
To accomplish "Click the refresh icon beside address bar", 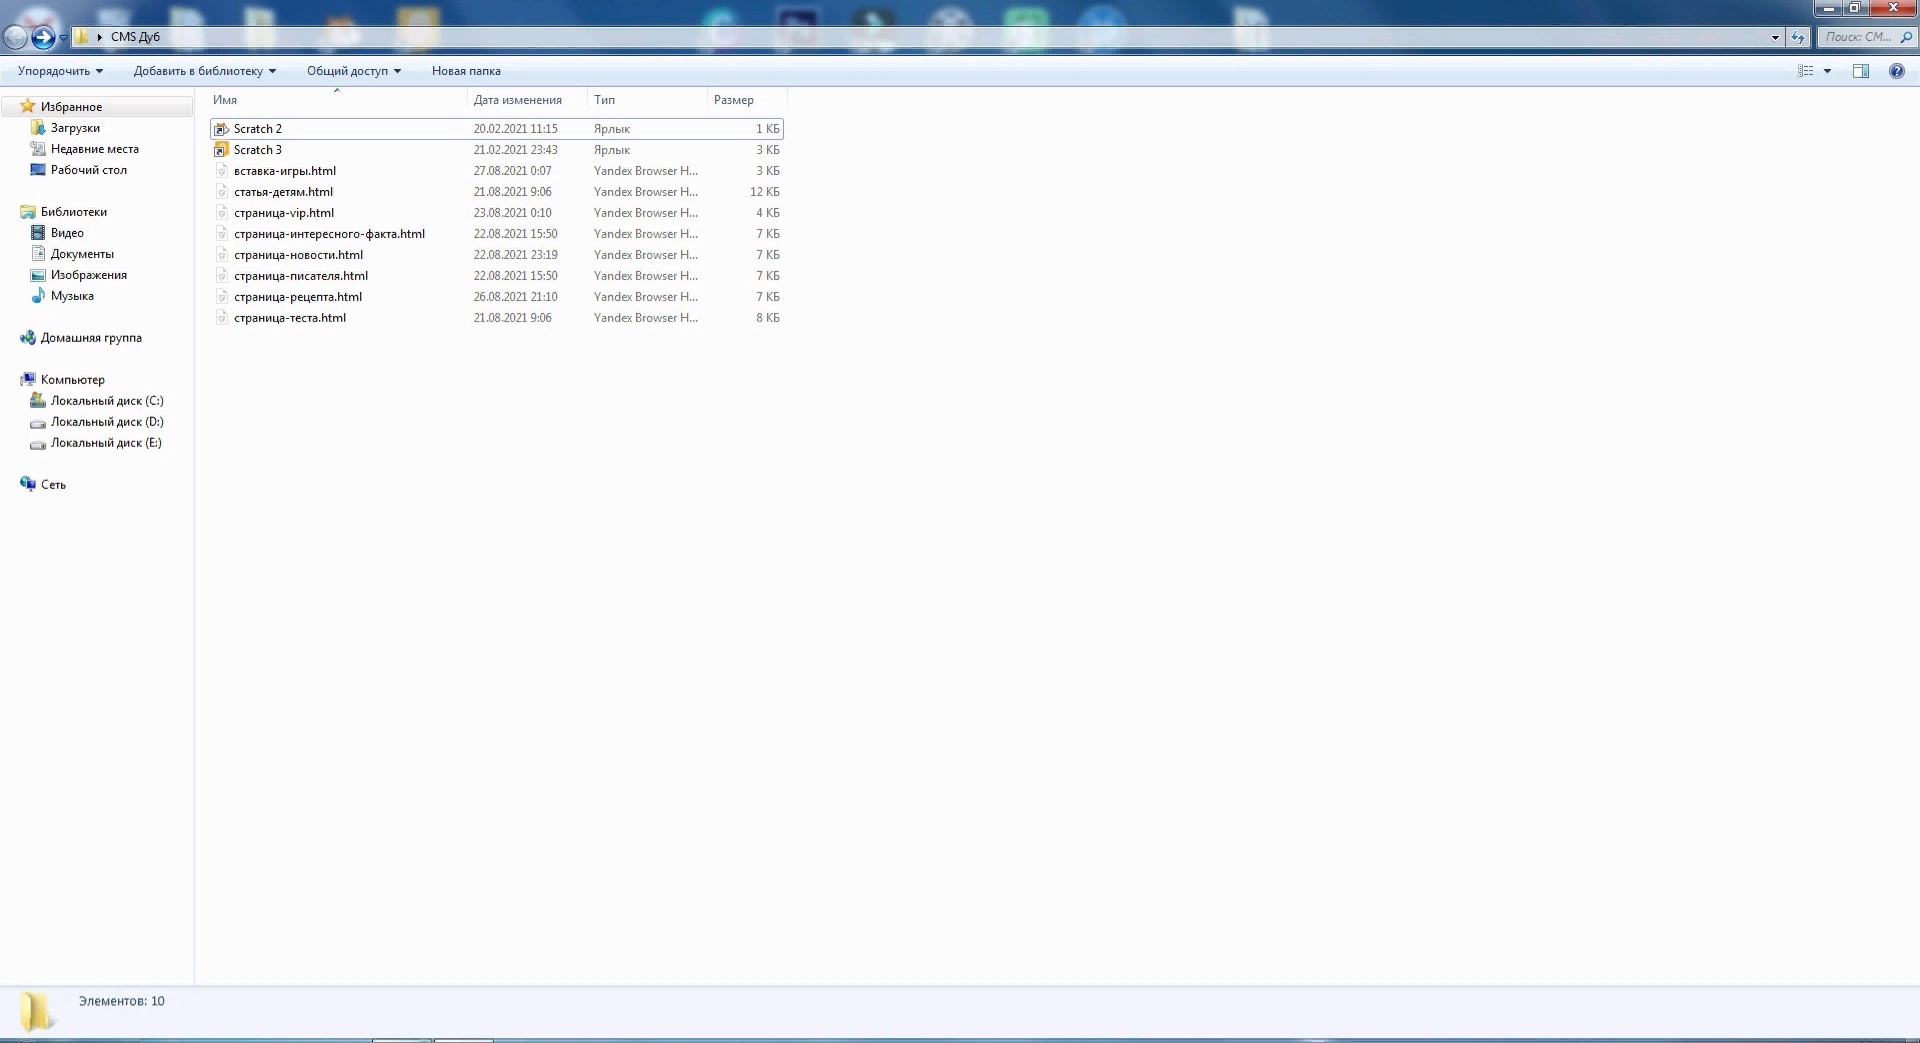I will click(x=1798, y=38).
